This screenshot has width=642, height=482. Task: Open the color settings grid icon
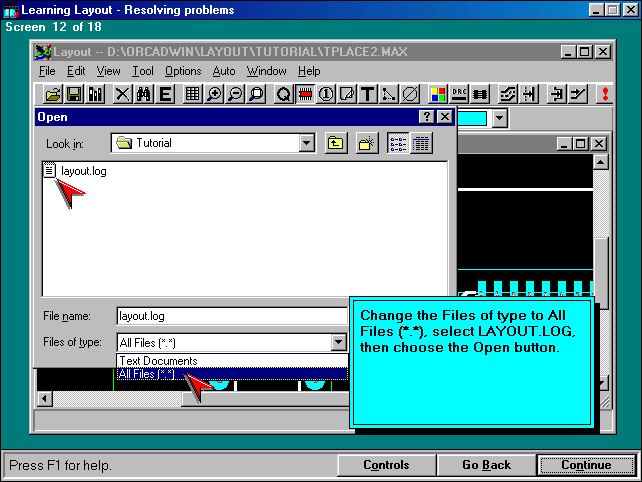pos(438,94)
